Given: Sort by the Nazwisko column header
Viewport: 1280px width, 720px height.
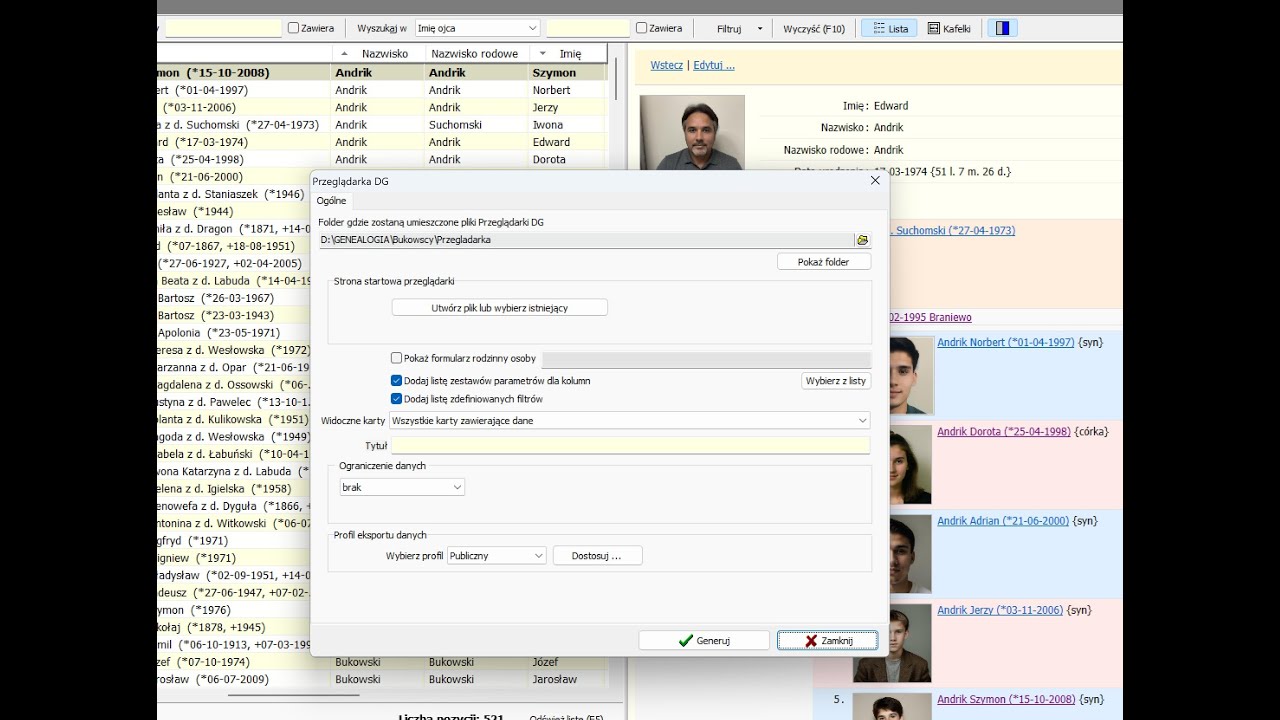Looking at the screenshot, I should coord(378,54).
